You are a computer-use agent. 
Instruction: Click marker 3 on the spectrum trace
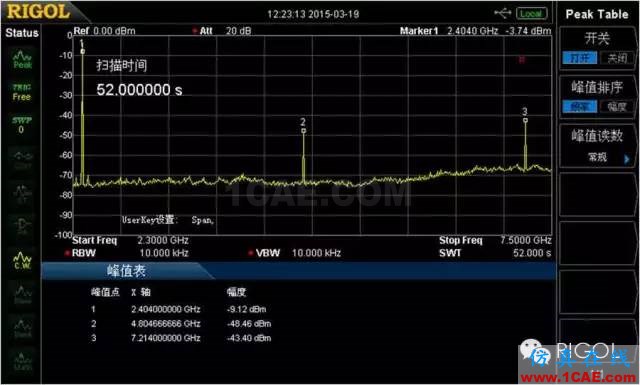pos(525,120)
